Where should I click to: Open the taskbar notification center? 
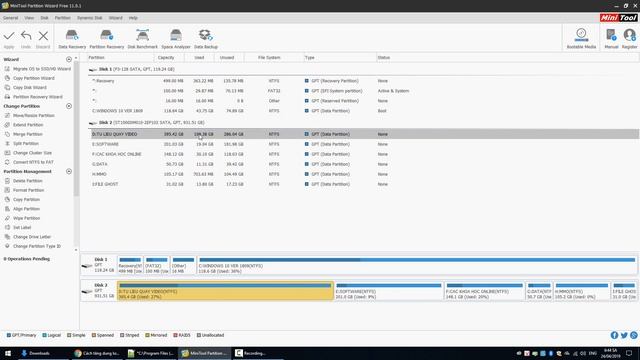629,353
